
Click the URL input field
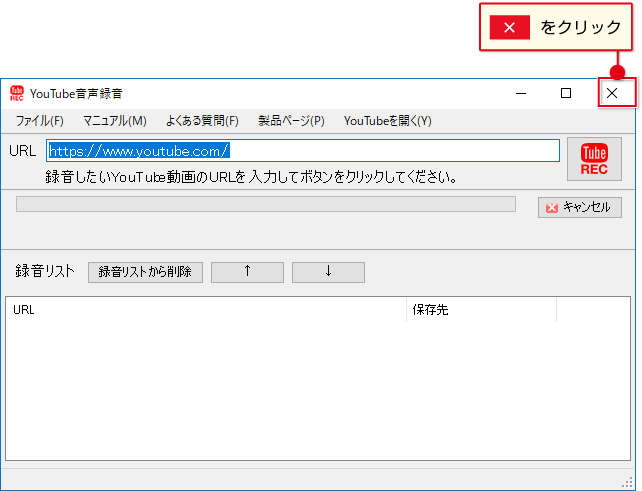(x=303, y=151)
